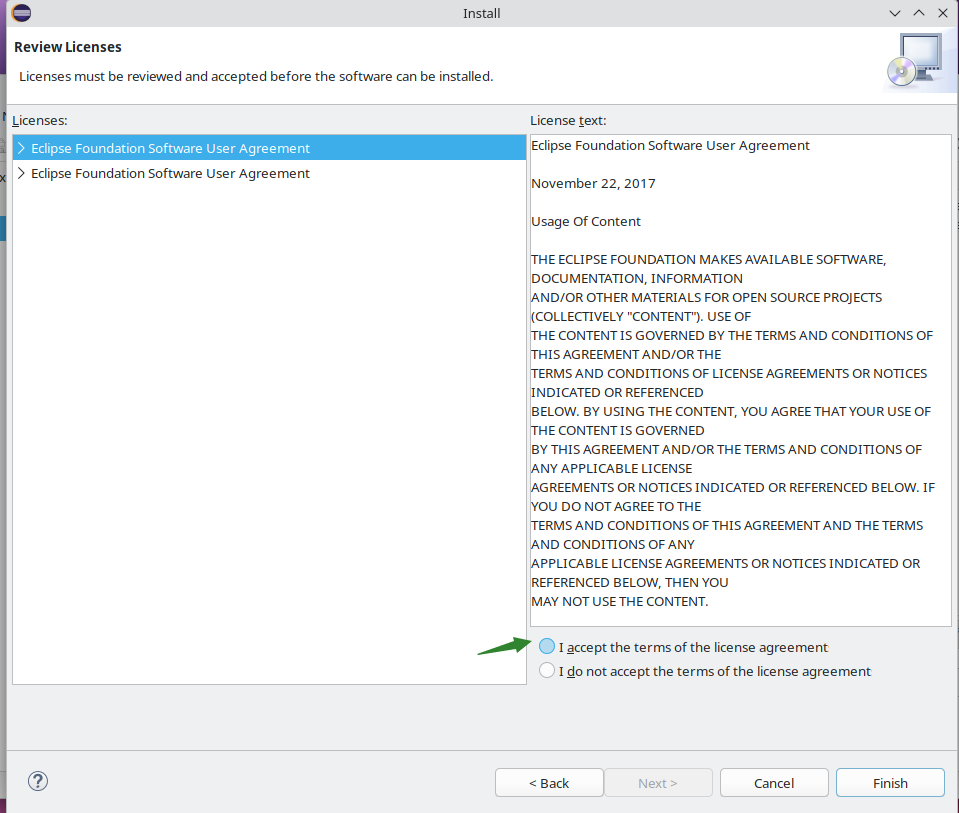959x813 pixels.
Task: Expand the second, unselected agreement row
Action: 21,173
